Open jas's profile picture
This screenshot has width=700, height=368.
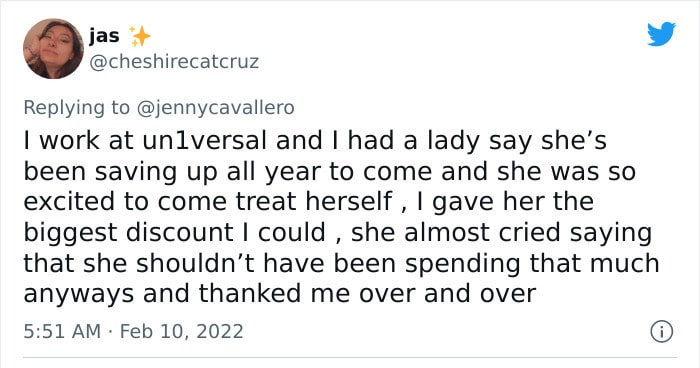coord(53,49)
